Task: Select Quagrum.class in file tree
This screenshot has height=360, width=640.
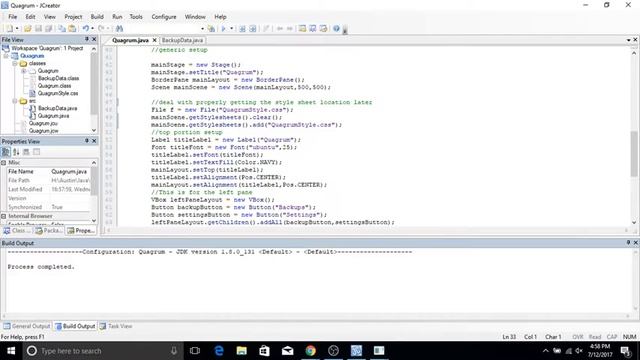Action: 54,86
